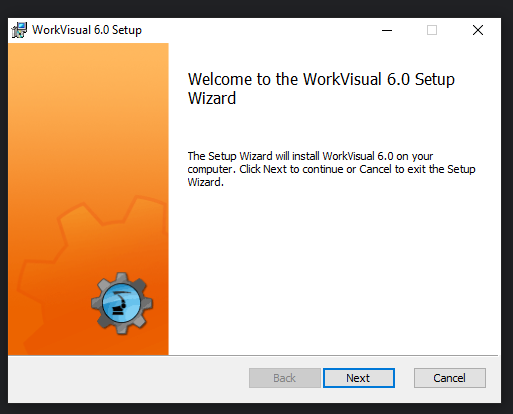This screenshot has height=414, width=513.
Task: Click the robot arm symbol inside the logo
Action: click(120, 303)
